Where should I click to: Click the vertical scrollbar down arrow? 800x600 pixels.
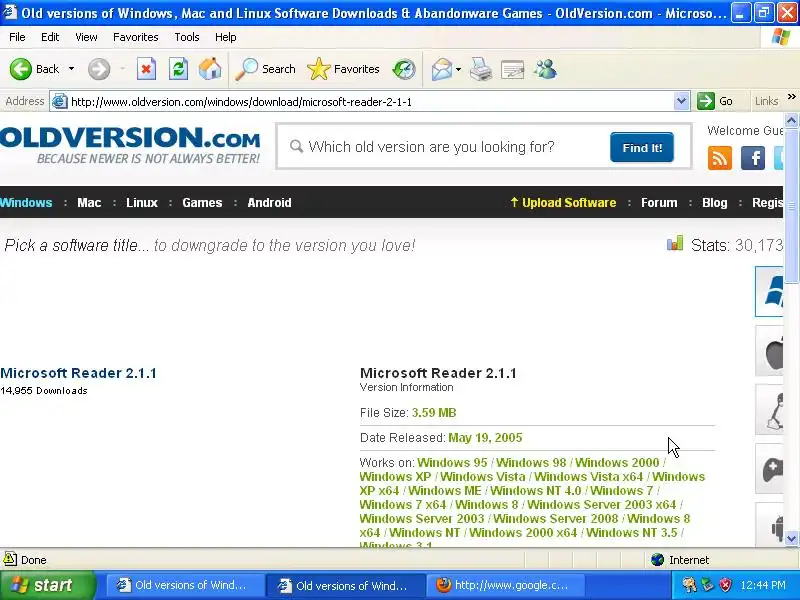[x=791, y=538]
